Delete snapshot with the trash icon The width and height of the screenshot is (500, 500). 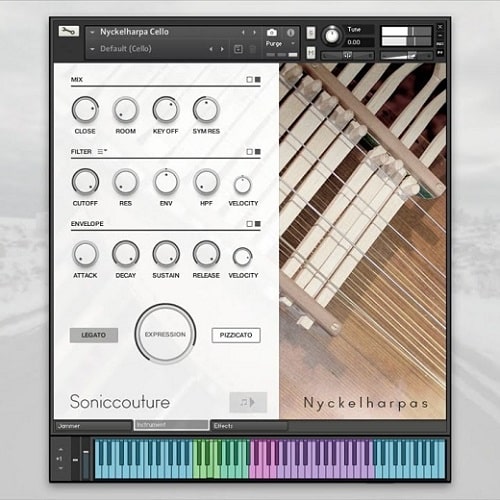253,49
